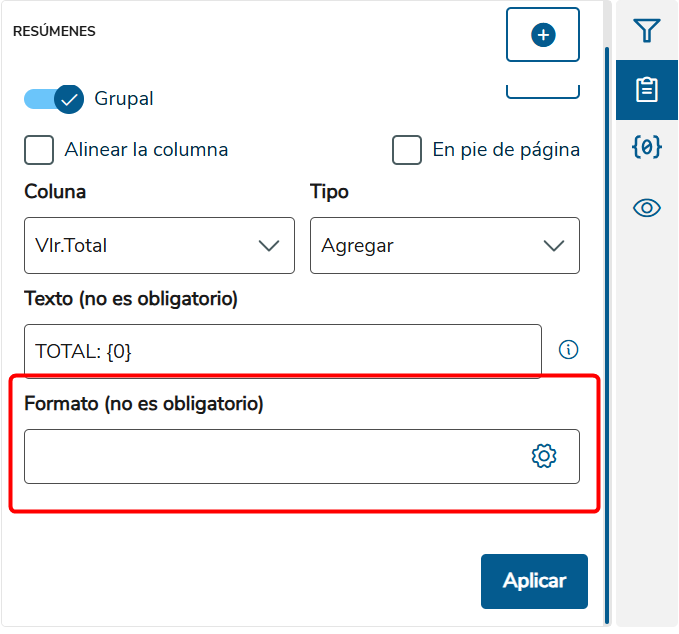Click the RESÚMENES section header
Viewport: 679px width, 634px height.
tap(54, 31)
